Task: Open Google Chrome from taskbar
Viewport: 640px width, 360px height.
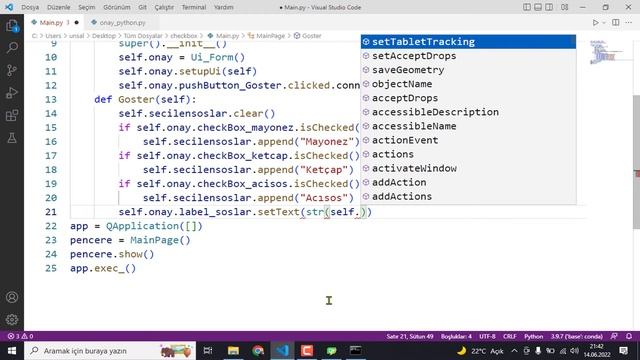Action: pos(258,351)
